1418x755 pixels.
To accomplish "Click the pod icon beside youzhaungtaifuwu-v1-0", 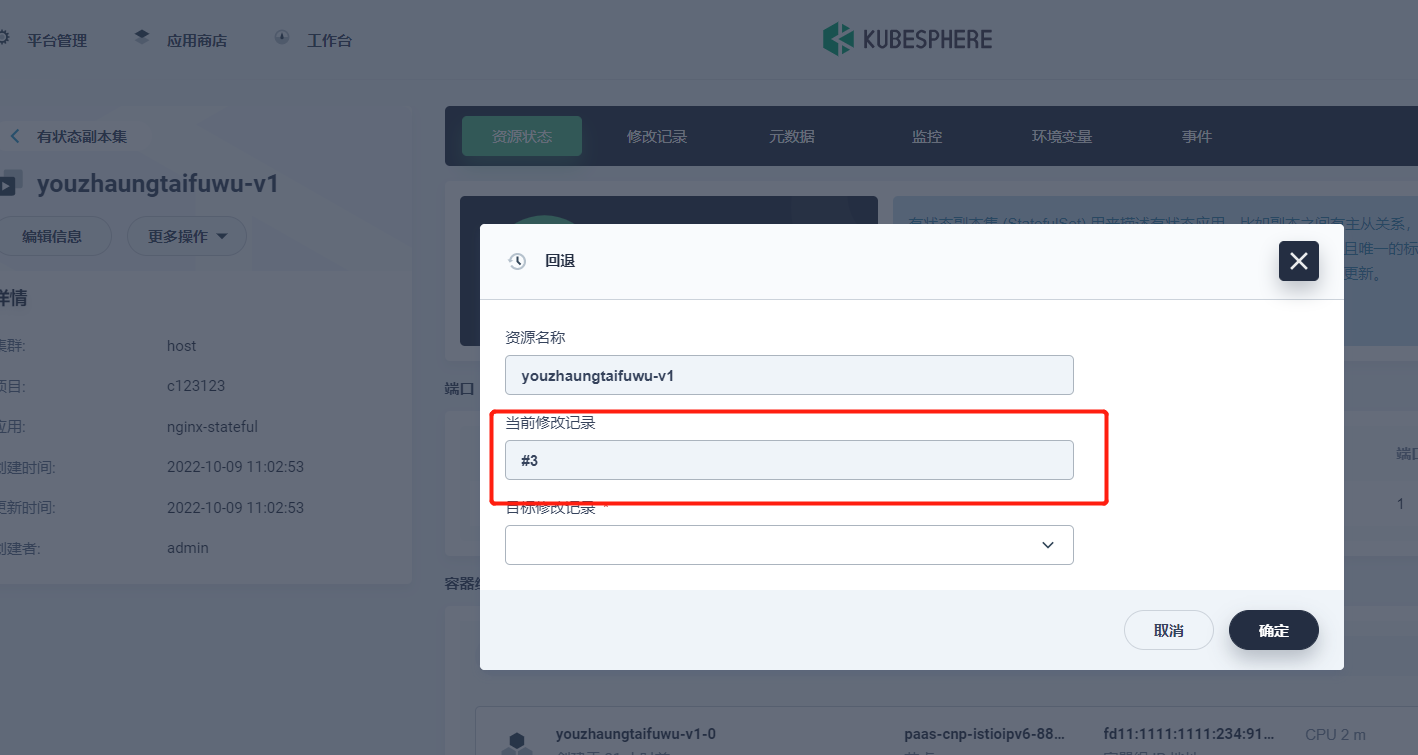I will [517, 739].
